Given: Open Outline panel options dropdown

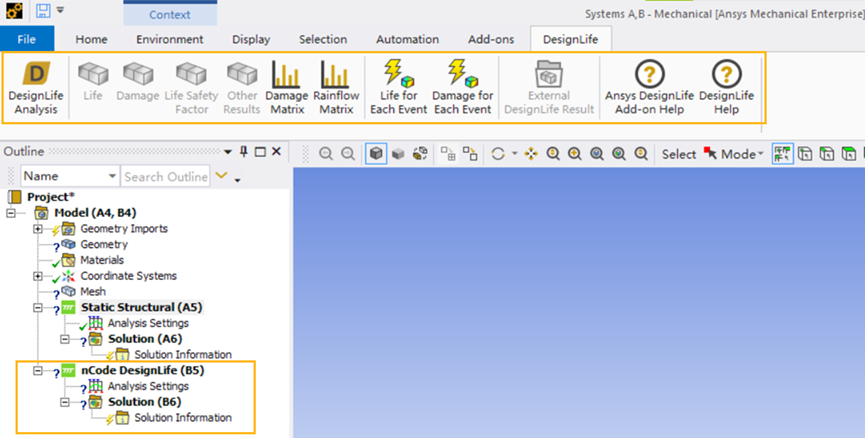Looking at the screenshot, I should (x=227, y=152).
